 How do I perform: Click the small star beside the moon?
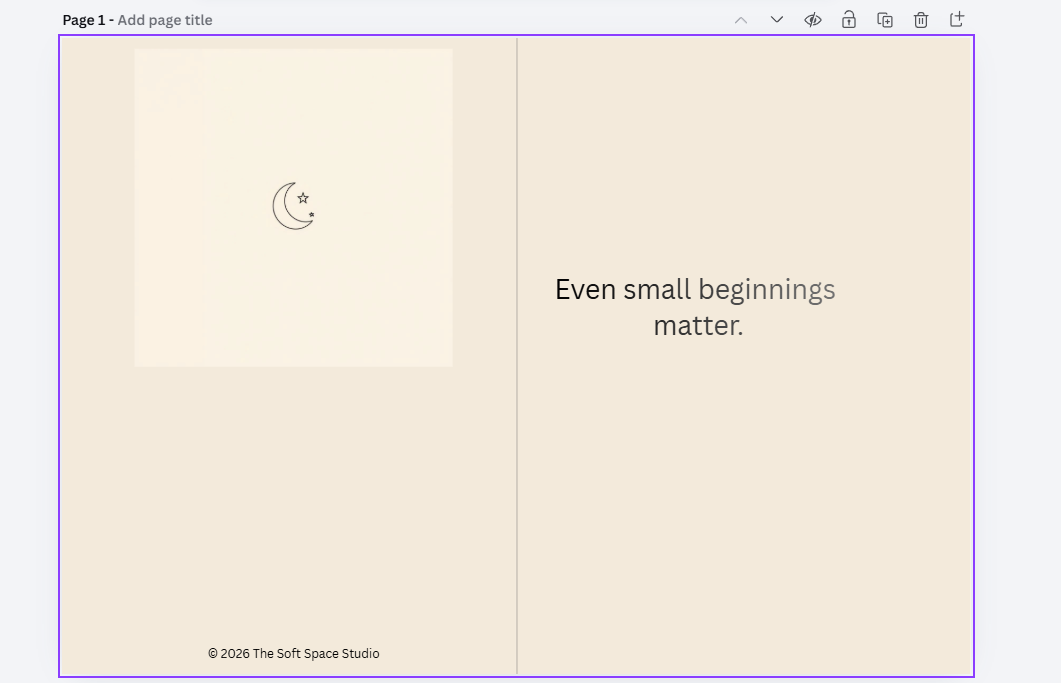click(x=302, y=197)
